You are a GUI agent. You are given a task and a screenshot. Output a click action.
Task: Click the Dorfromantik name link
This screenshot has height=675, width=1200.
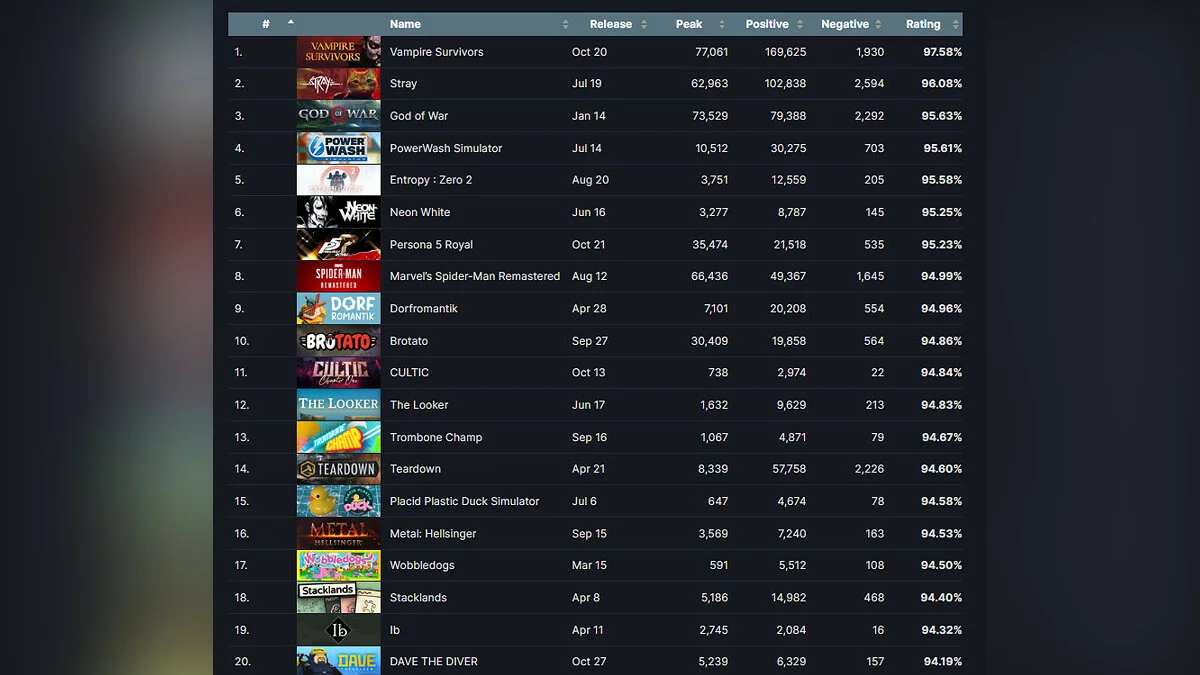424,308
